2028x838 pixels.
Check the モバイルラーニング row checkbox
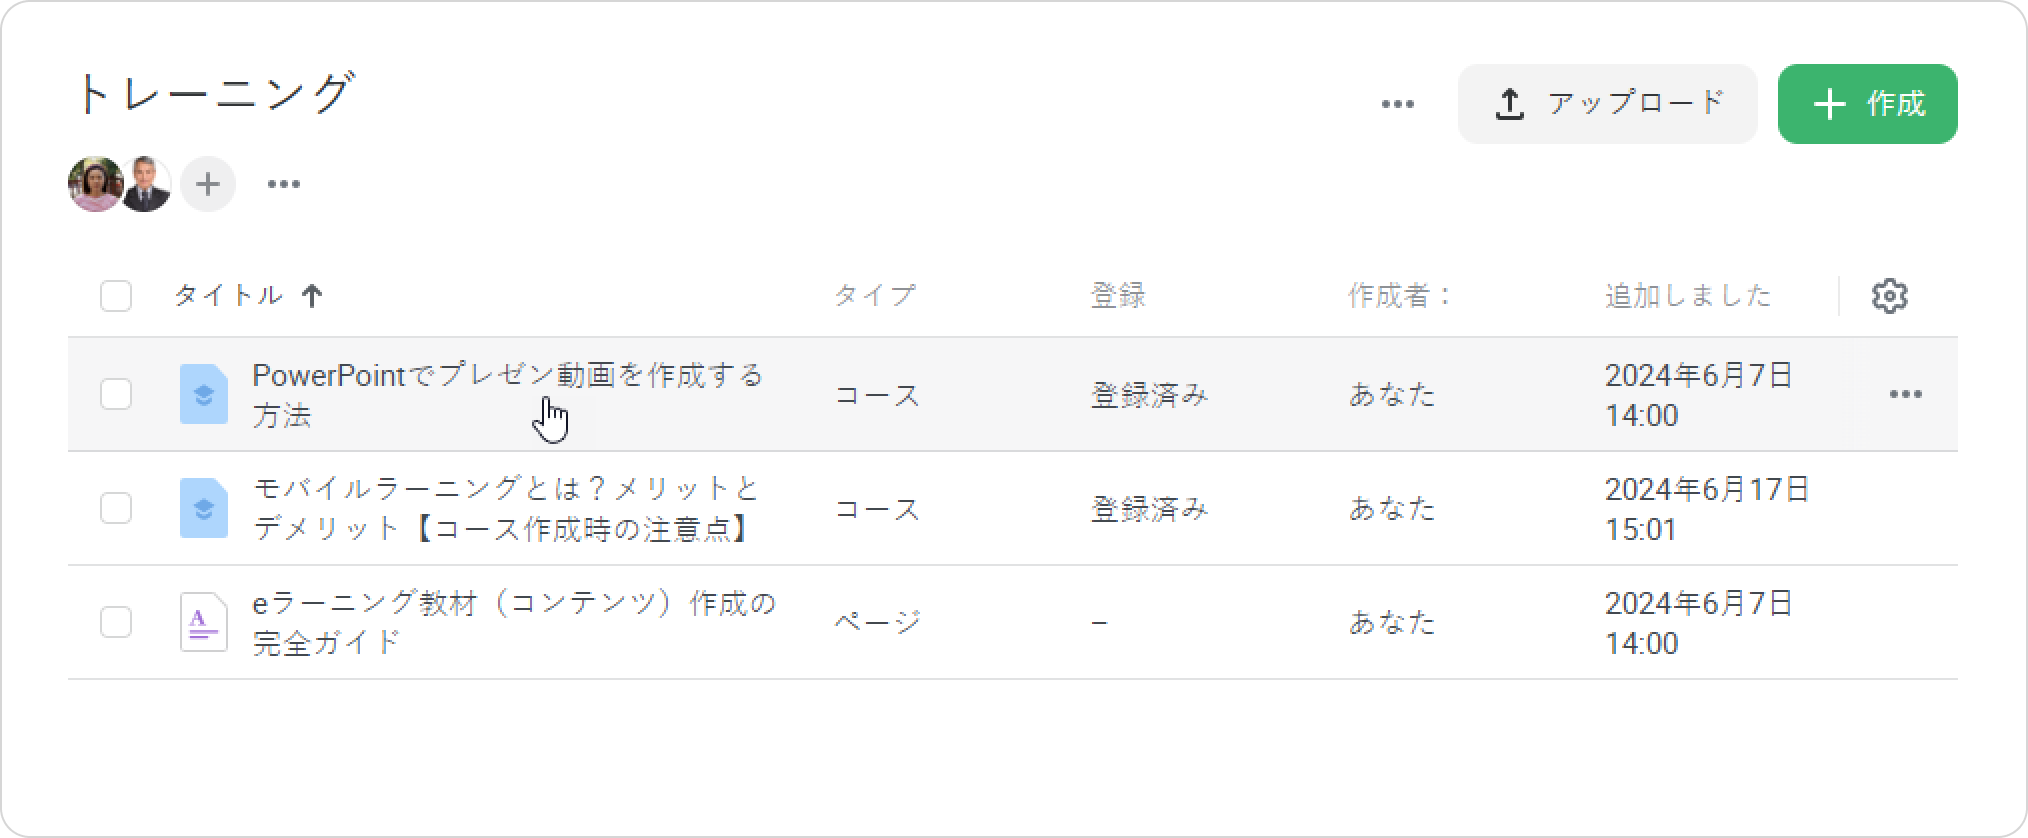tap(116, 508)
